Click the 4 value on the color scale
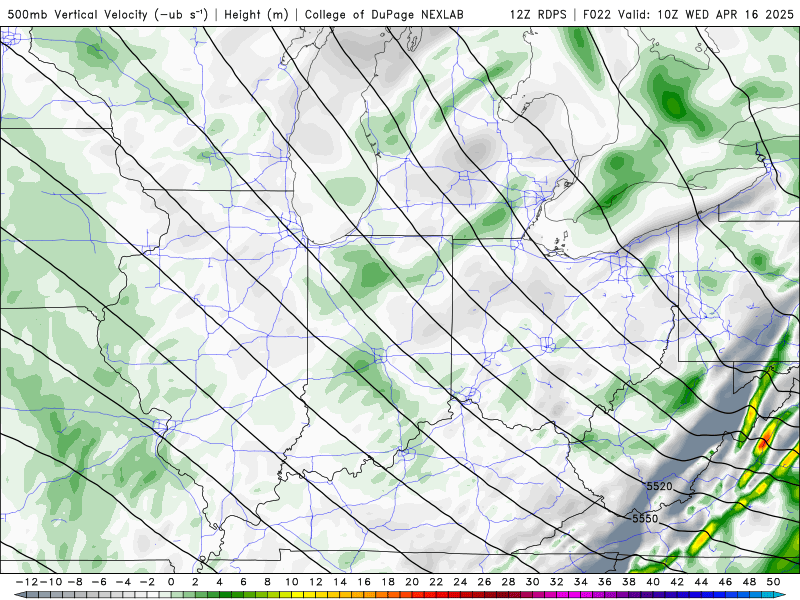 pos(219,582)
